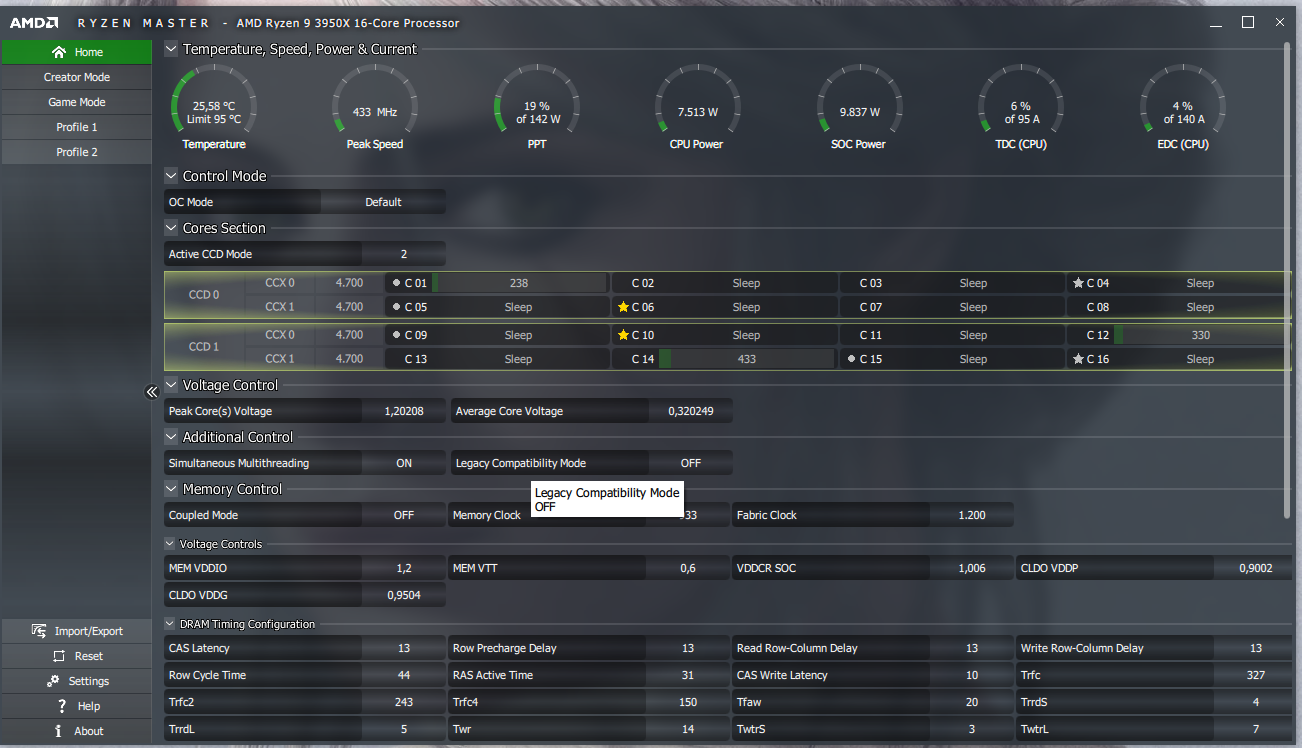The width and height of the screenshot is (1302, 748).
Task: Toggle Legacy Compatibility Mode OFF value
Action: point(691,463)
